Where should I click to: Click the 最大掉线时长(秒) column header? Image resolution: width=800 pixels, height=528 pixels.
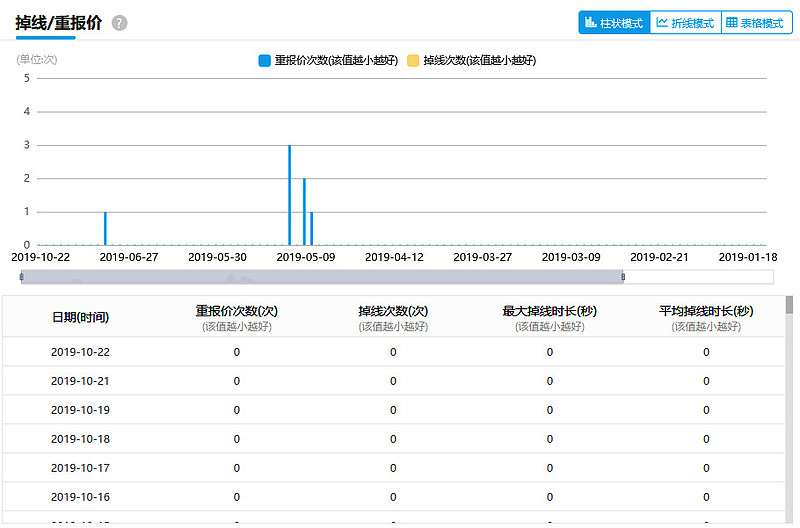coord(549,317)
